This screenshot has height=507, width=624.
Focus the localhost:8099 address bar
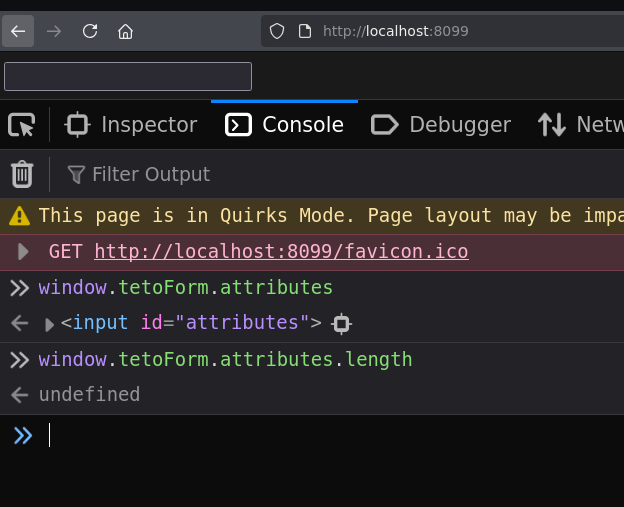click(443, 31)
